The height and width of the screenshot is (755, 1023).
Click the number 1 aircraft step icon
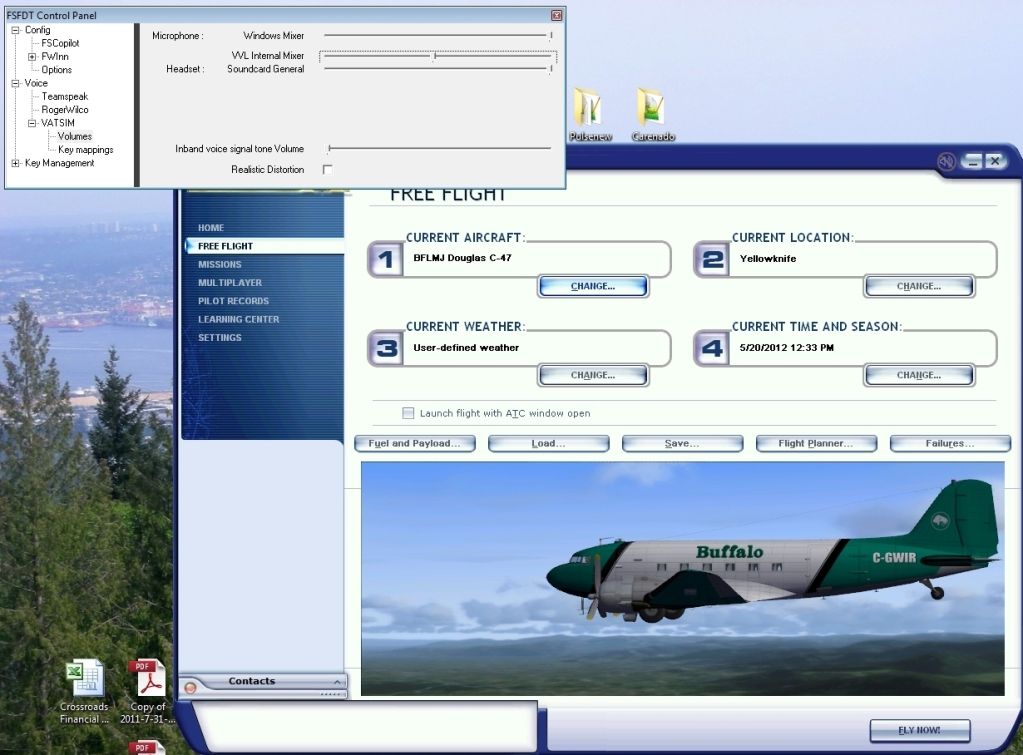pos(386,260)
